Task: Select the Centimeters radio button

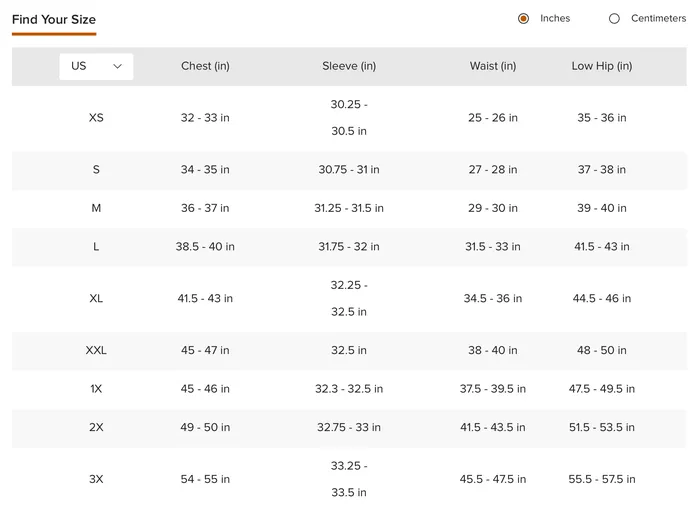Action: (x=614, y=19)
